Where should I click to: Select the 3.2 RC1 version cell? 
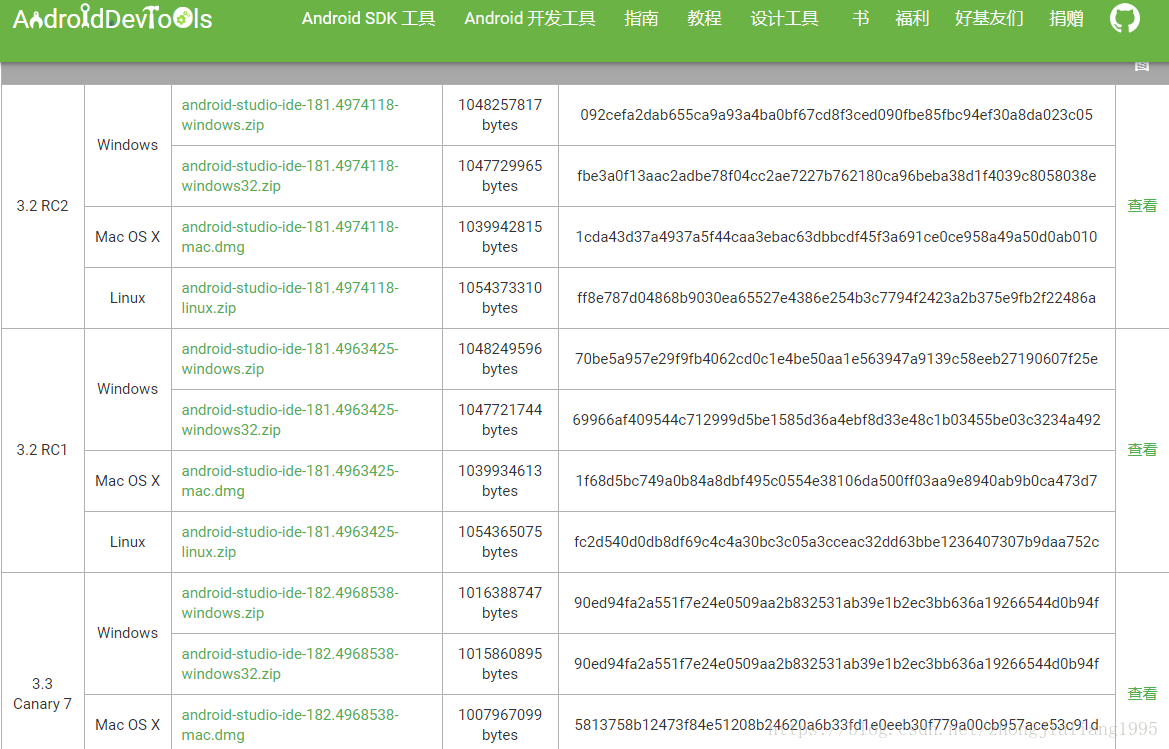[42, 450]
